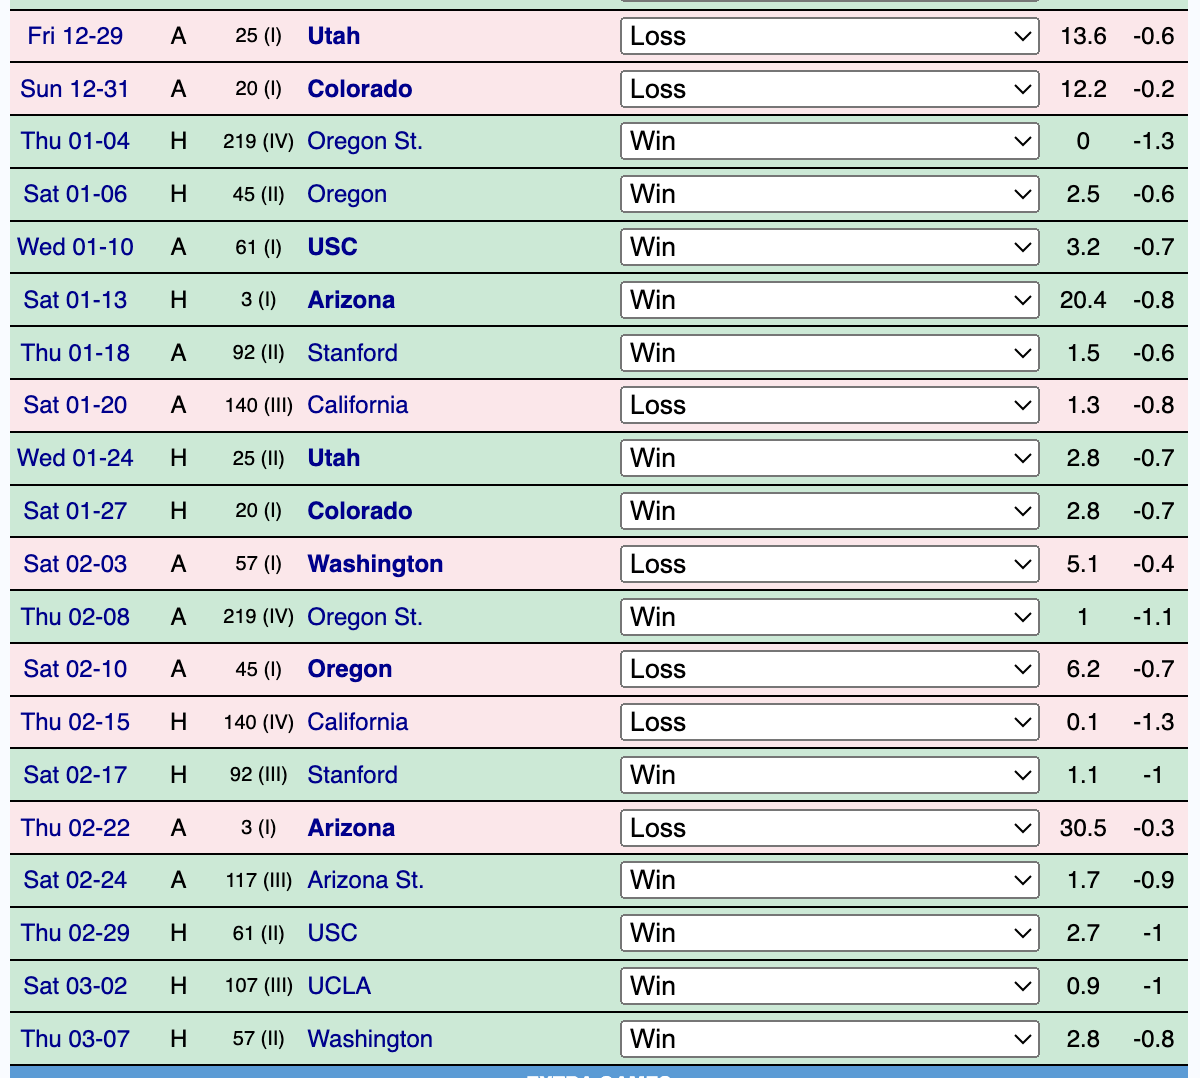Open result dropdown for Wed 01-10 USC game
This screenshot has height=1078, width=1200.
click(x=829, y=247)
